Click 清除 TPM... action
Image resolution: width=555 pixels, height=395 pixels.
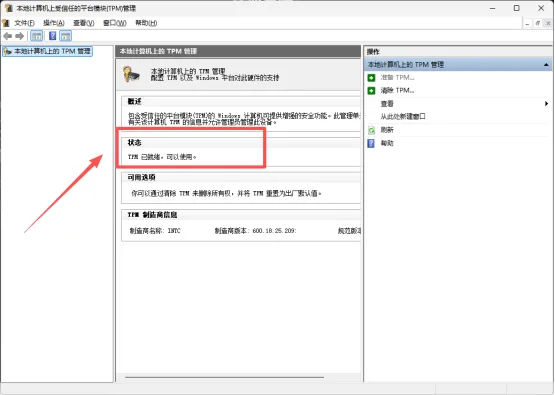[x=397, y=91]
